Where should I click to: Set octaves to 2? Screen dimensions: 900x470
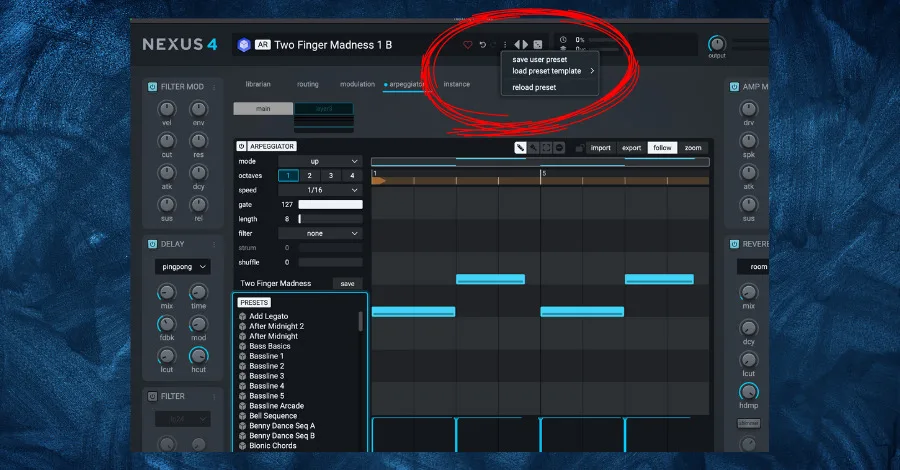click(x=309, y=176)
